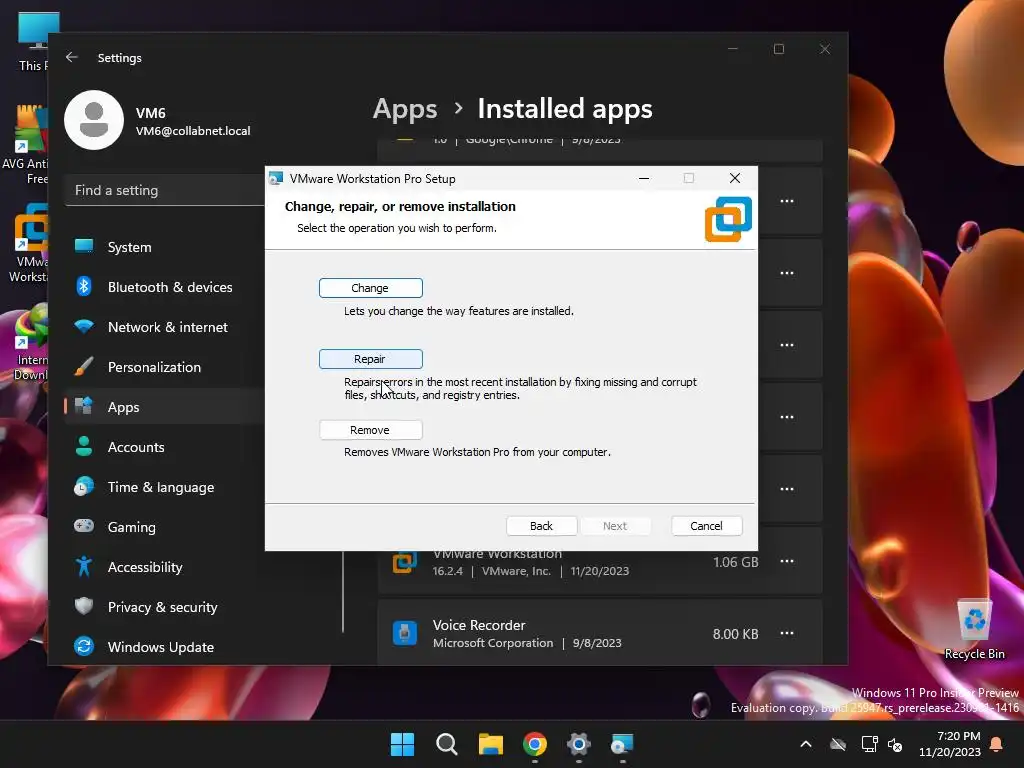Minimize the VMware Setup dialog window
This screenshot has height=768, width=1024.
pos(644,178)
